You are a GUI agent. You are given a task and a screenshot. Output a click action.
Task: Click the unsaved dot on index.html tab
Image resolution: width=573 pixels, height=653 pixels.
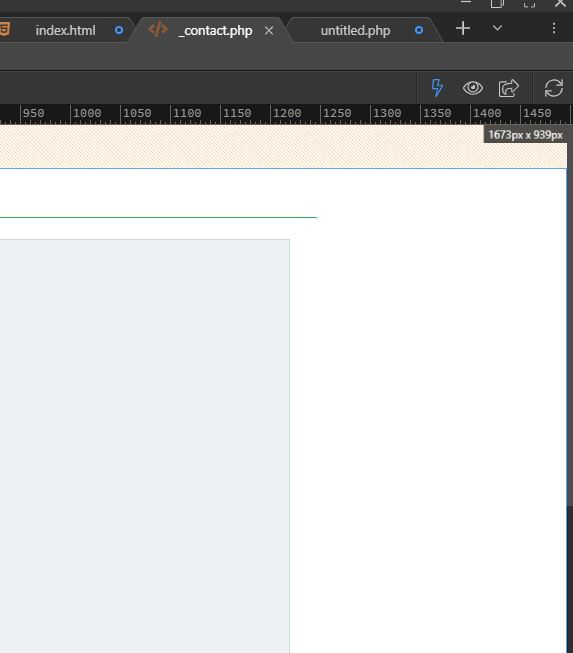click(x=119, y=30)
